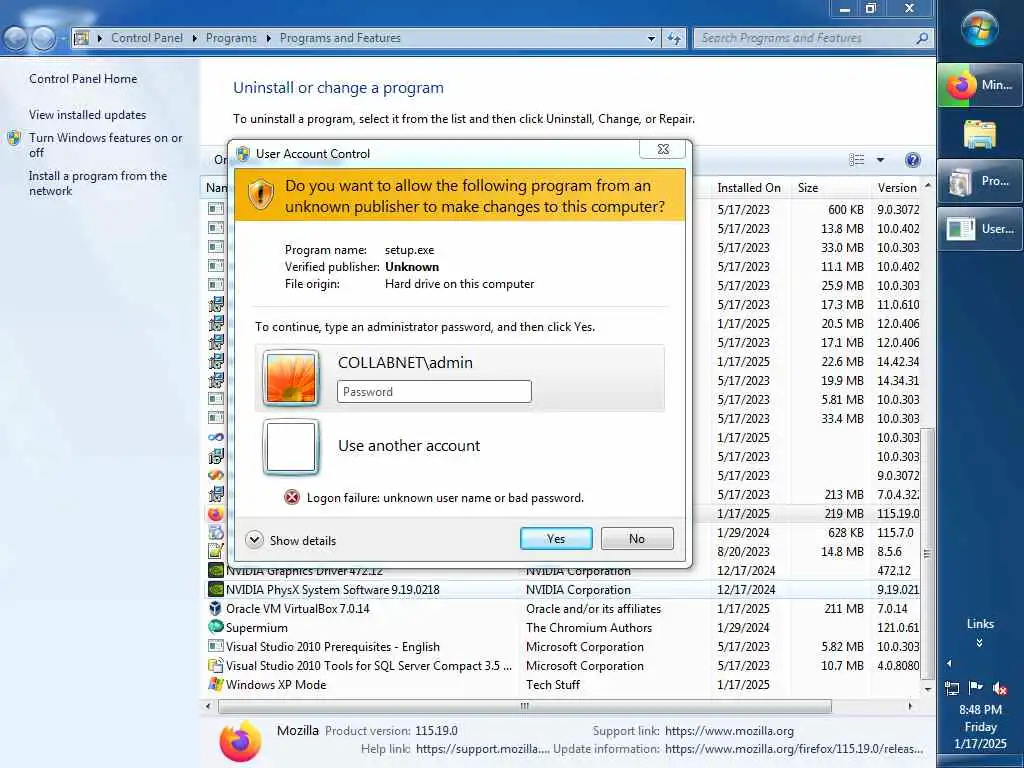Screen dimensions: 1024x768
Task: Open https://www.mozilla.org support link text
Action: (x=729, y=731)
